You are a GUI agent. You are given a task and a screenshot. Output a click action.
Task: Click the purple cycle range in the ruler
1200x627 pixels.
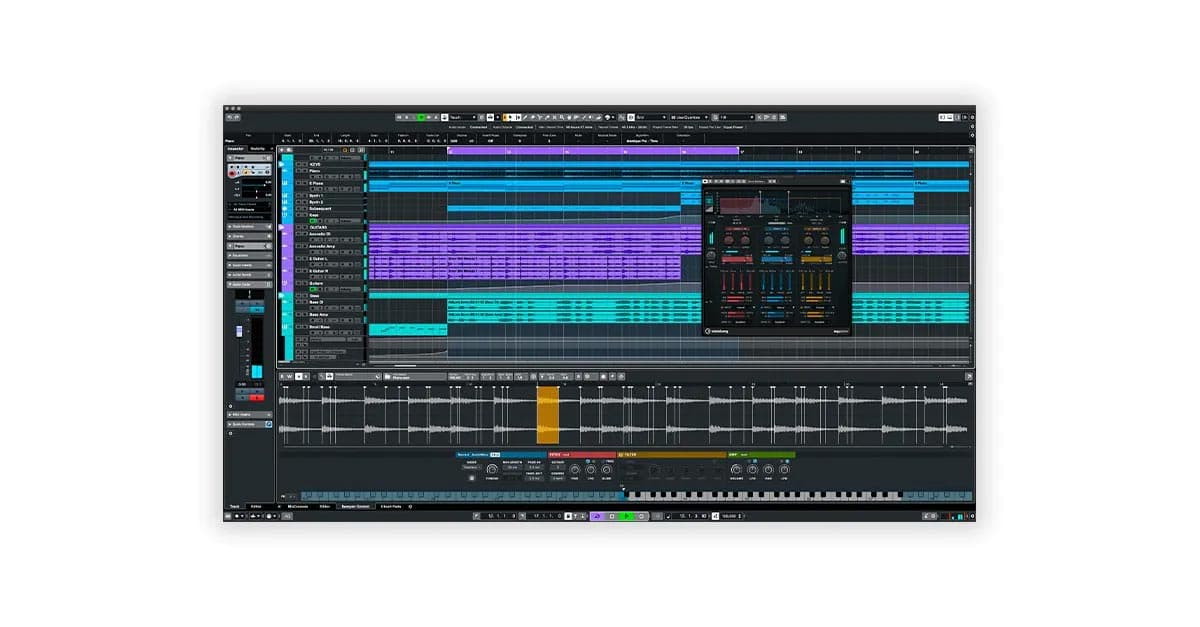593,151
